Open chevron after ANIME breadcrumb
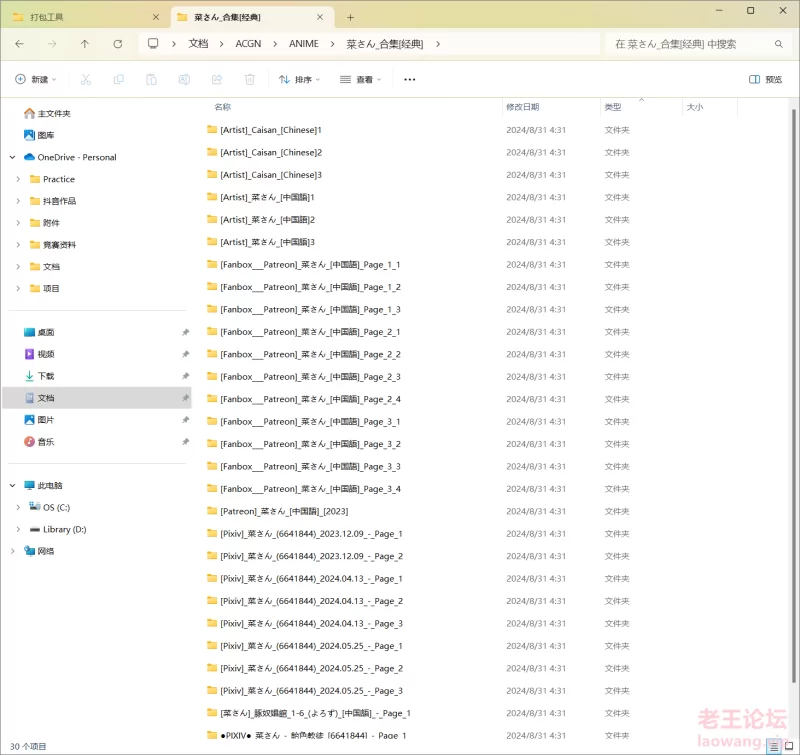Screen dimensions: 800x755 pos(332,44)
